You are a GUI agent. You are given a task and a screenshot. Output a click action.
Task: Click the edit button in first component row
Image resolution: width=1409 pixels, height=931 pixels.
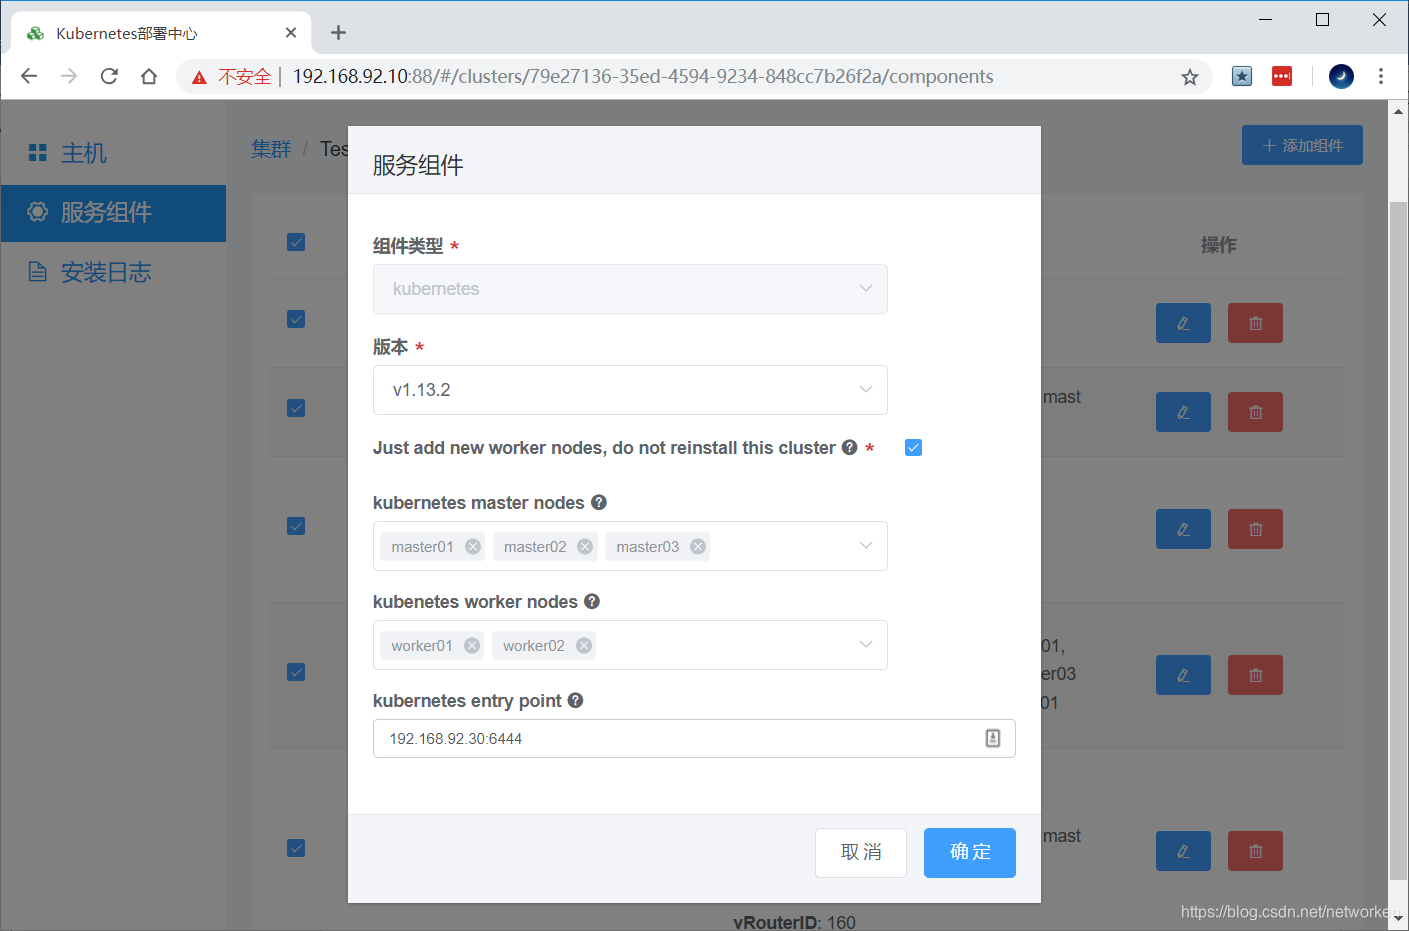[x=1183, y=323]
